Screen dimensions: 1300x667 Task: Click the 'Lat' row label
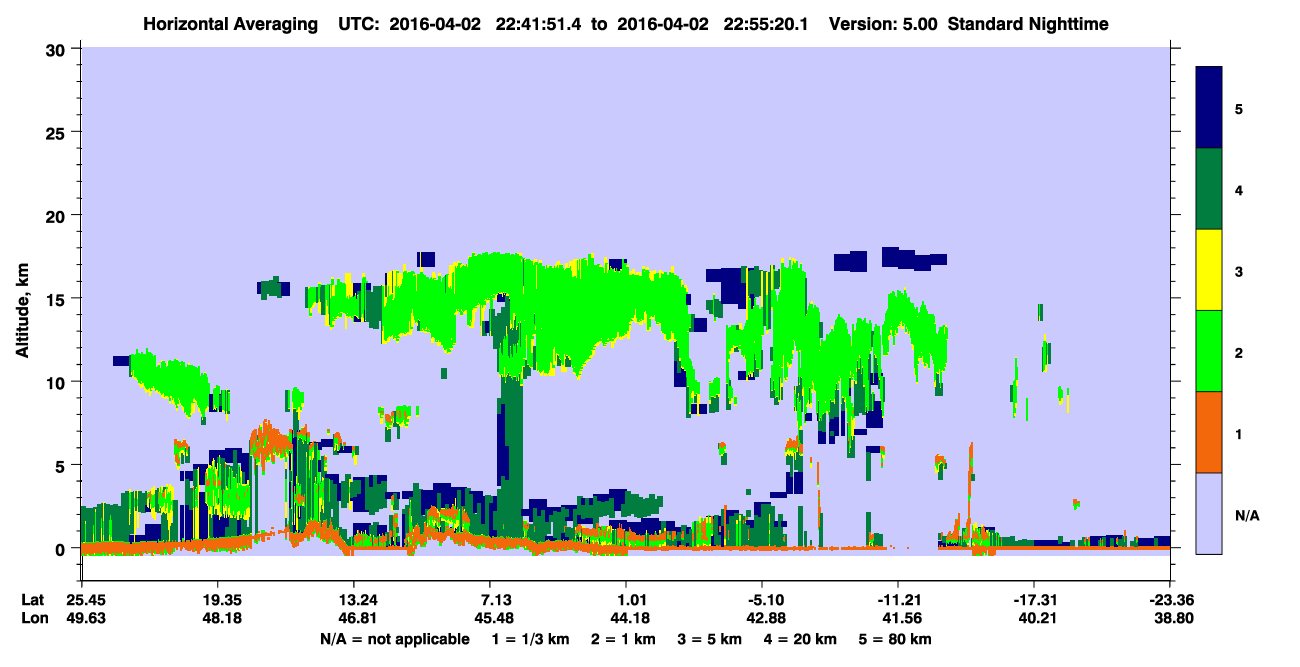33,600
